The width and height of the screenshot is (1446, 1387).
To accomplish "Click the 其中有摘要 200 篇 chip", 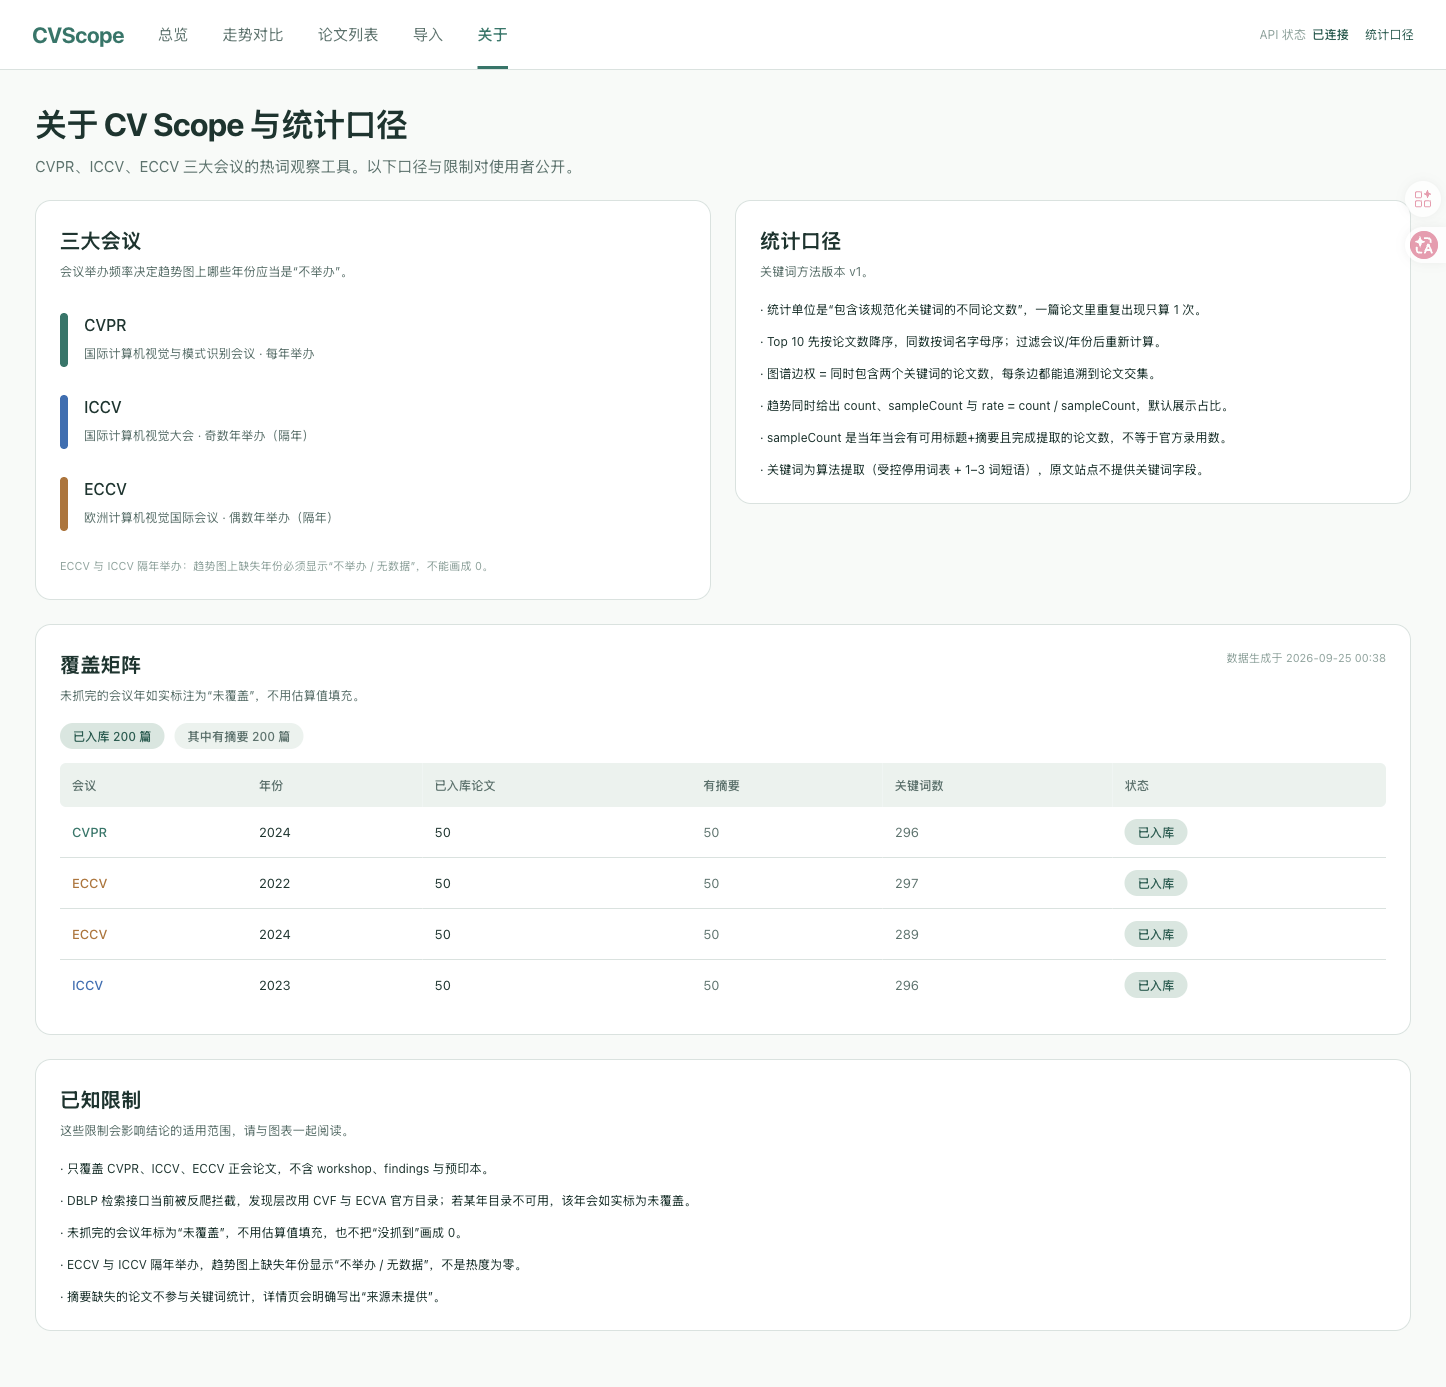I will pyautogui.click(x=239, y=737).
